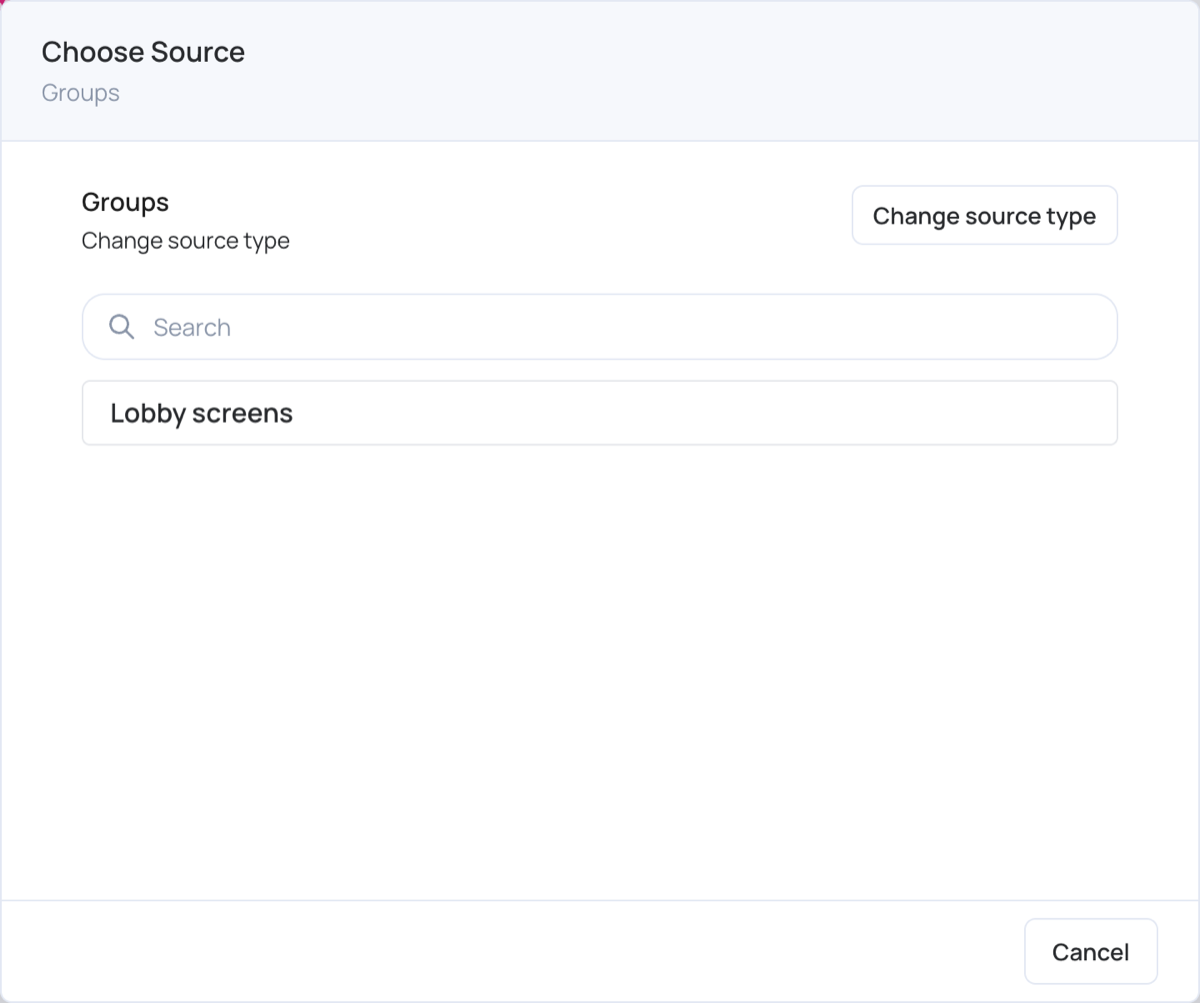Select the Lobby screens group
This screenshot has width=1200, height=1003.
[599, 413]
